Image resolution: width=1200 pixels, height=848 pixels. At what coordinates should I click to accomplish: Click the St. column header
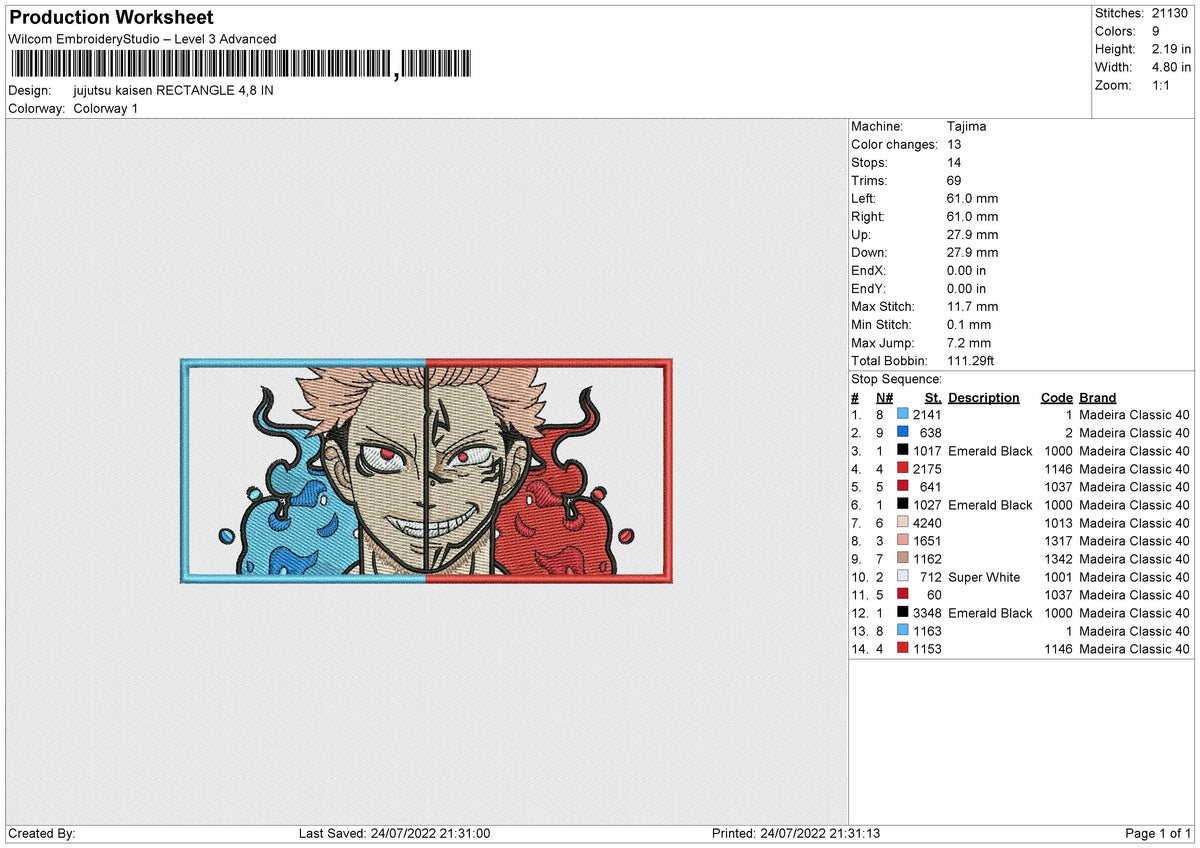[x=932, y=397]
